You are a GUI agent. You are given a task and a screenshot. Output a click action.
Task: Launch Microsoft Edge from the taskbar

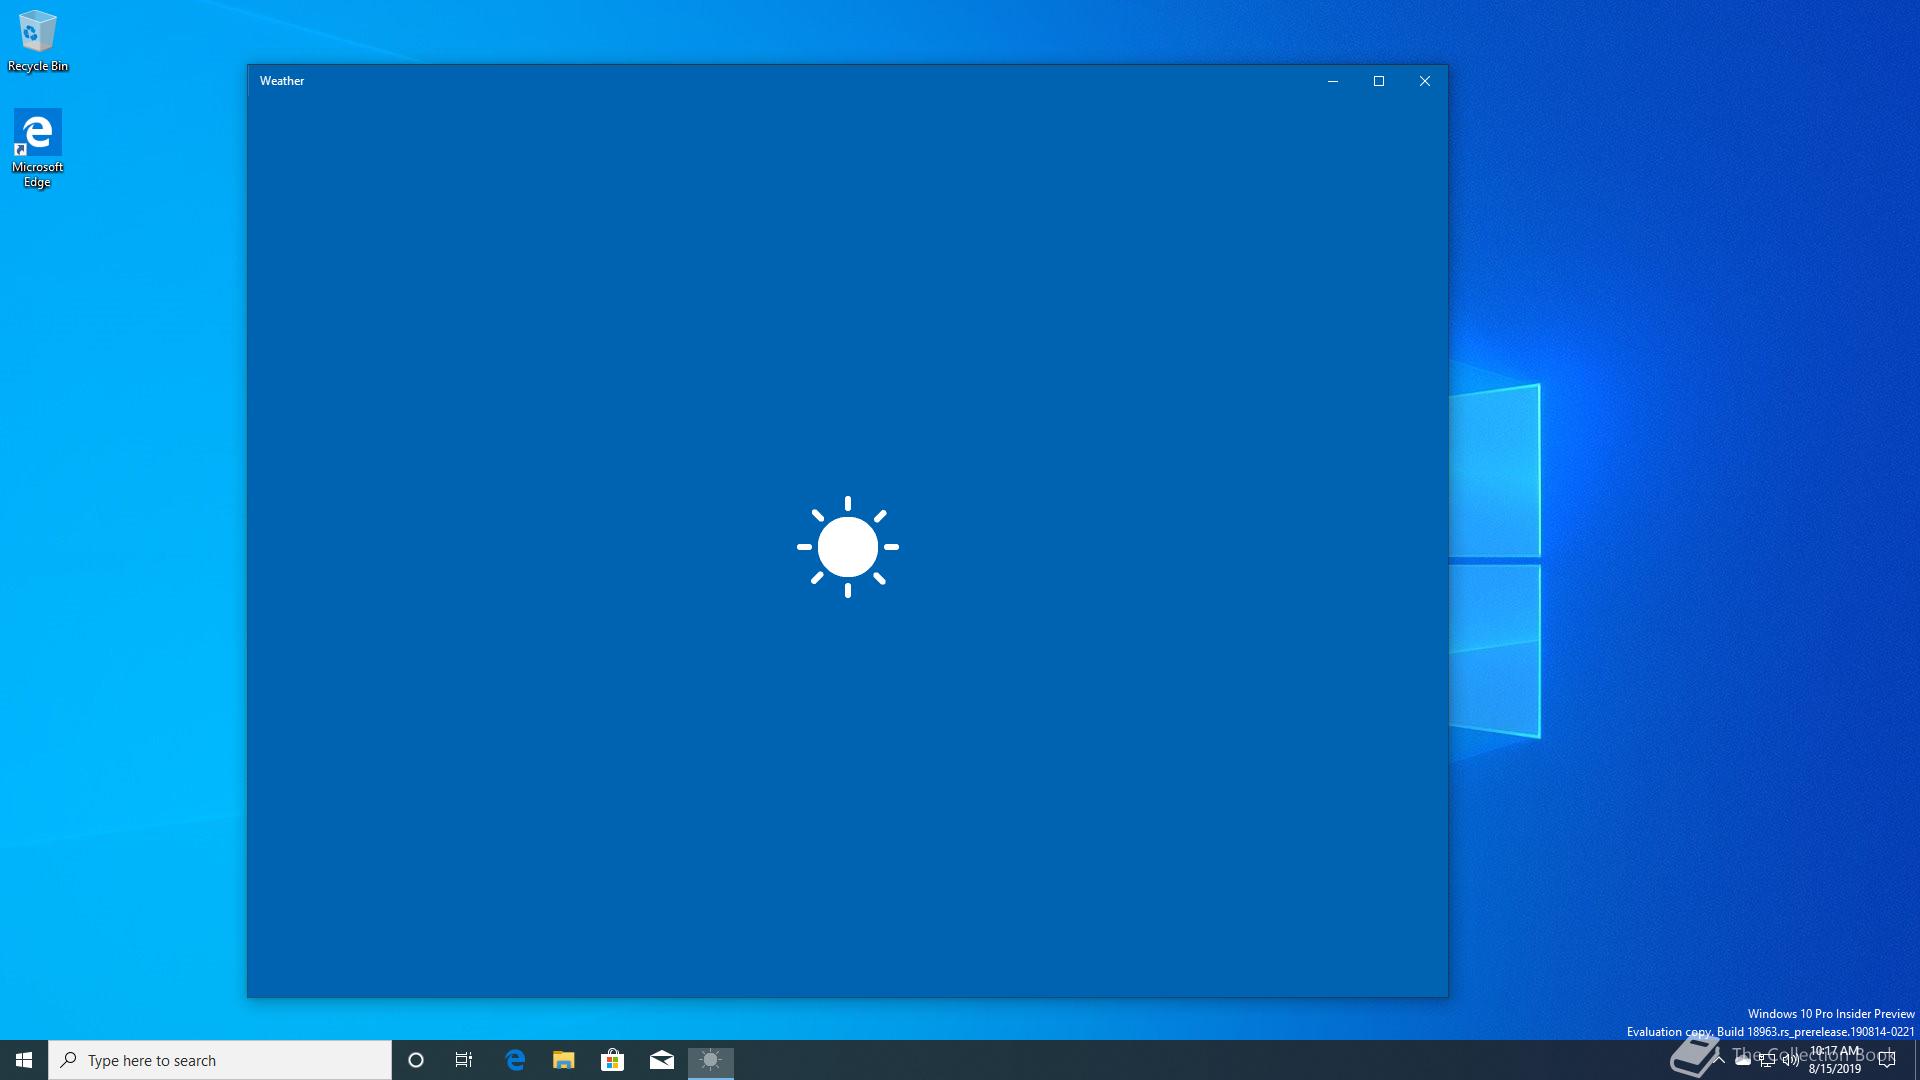(x=515, y=1060)
